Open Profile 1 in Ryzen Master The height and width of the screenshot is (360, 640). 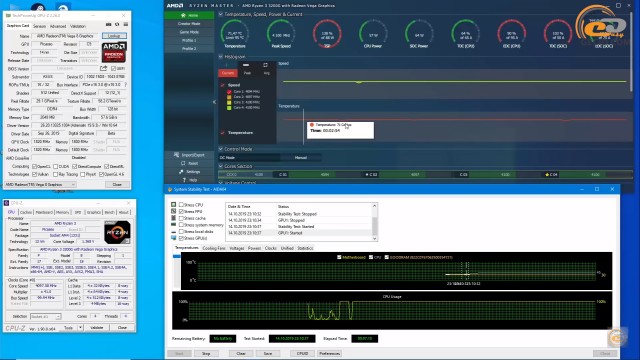pyautogui.click(x=189, y=40)
